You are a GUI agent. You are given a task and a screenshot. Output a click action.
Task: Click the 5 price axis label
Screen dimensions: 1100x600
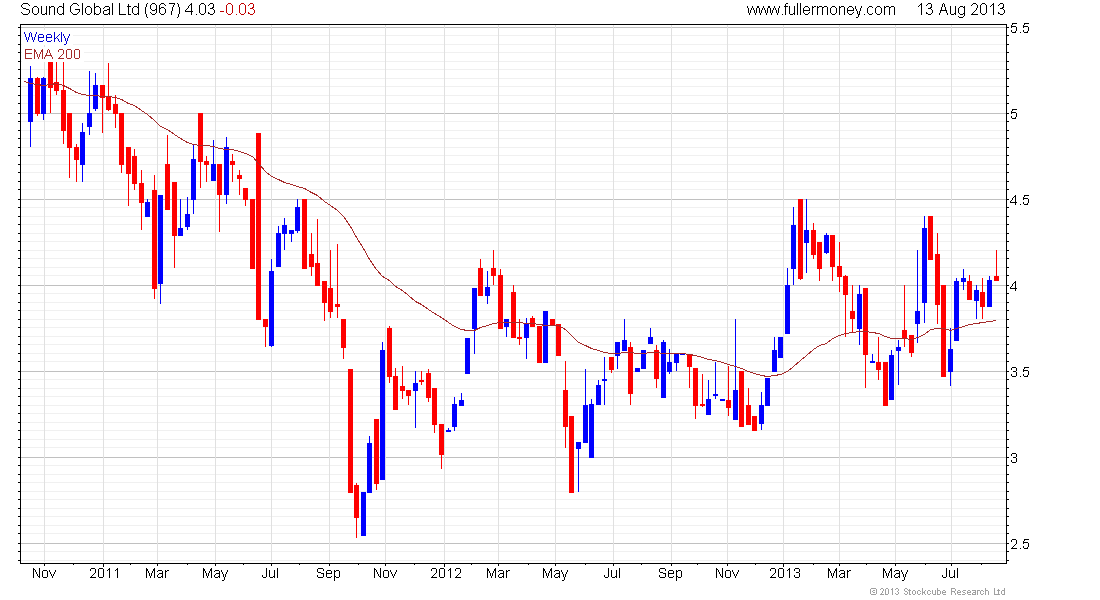(1014, 114)
